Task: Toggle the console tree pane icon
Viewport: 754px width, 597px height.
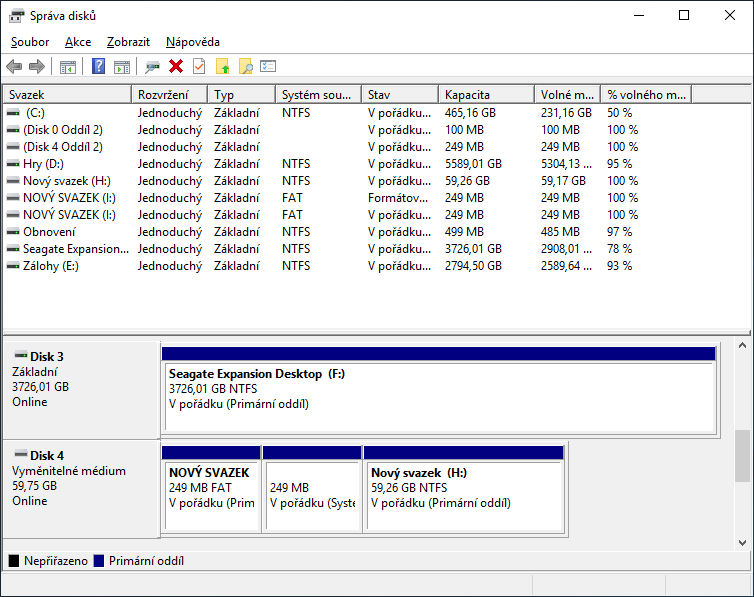Action: pos(68,67)
